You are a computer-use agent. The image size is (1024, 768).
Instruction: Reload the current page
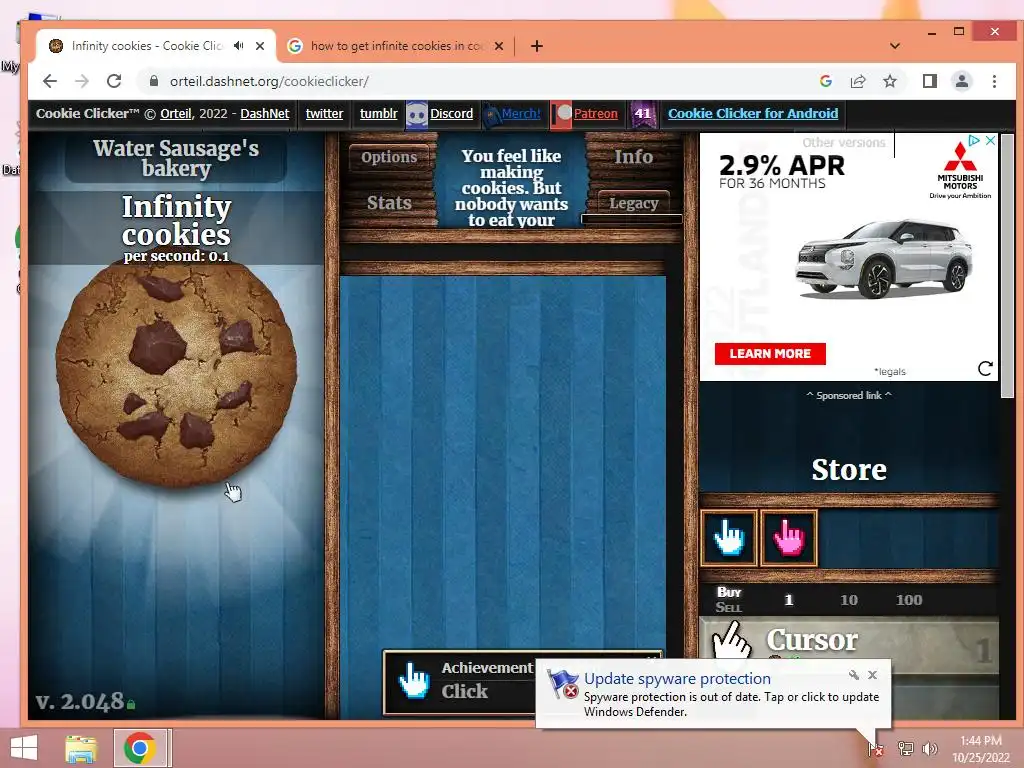[x=114, y=81]
